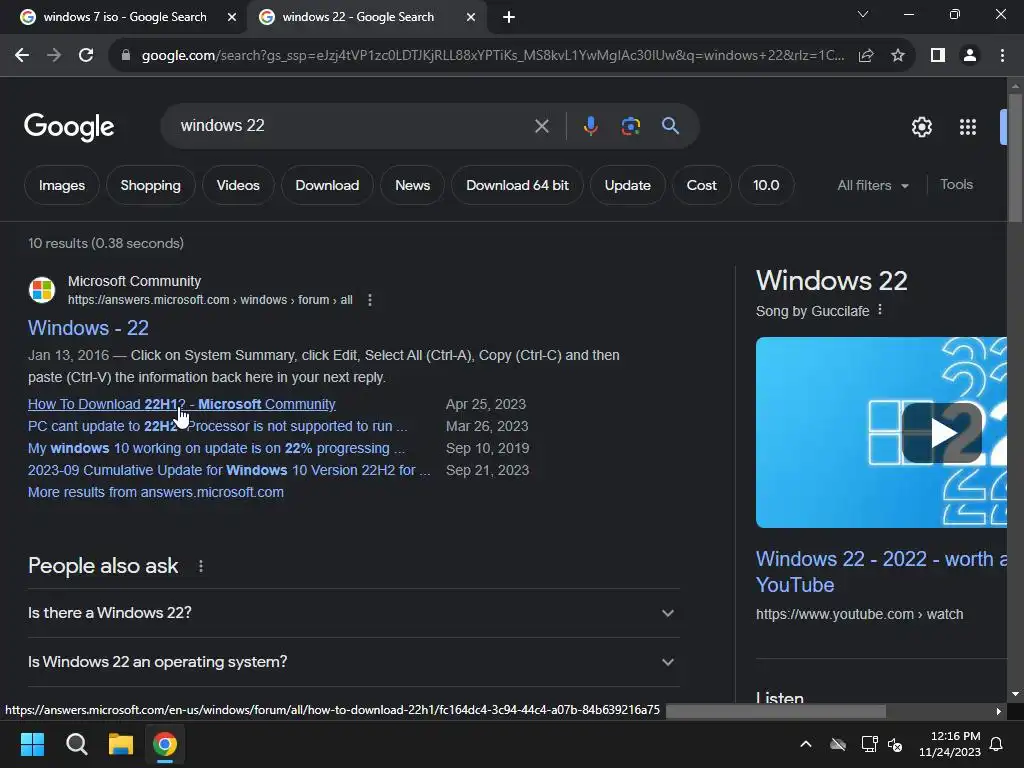Open the taskbar clock and date
Viewport: 1024px width, 768px height.
[x=950, y=744]
